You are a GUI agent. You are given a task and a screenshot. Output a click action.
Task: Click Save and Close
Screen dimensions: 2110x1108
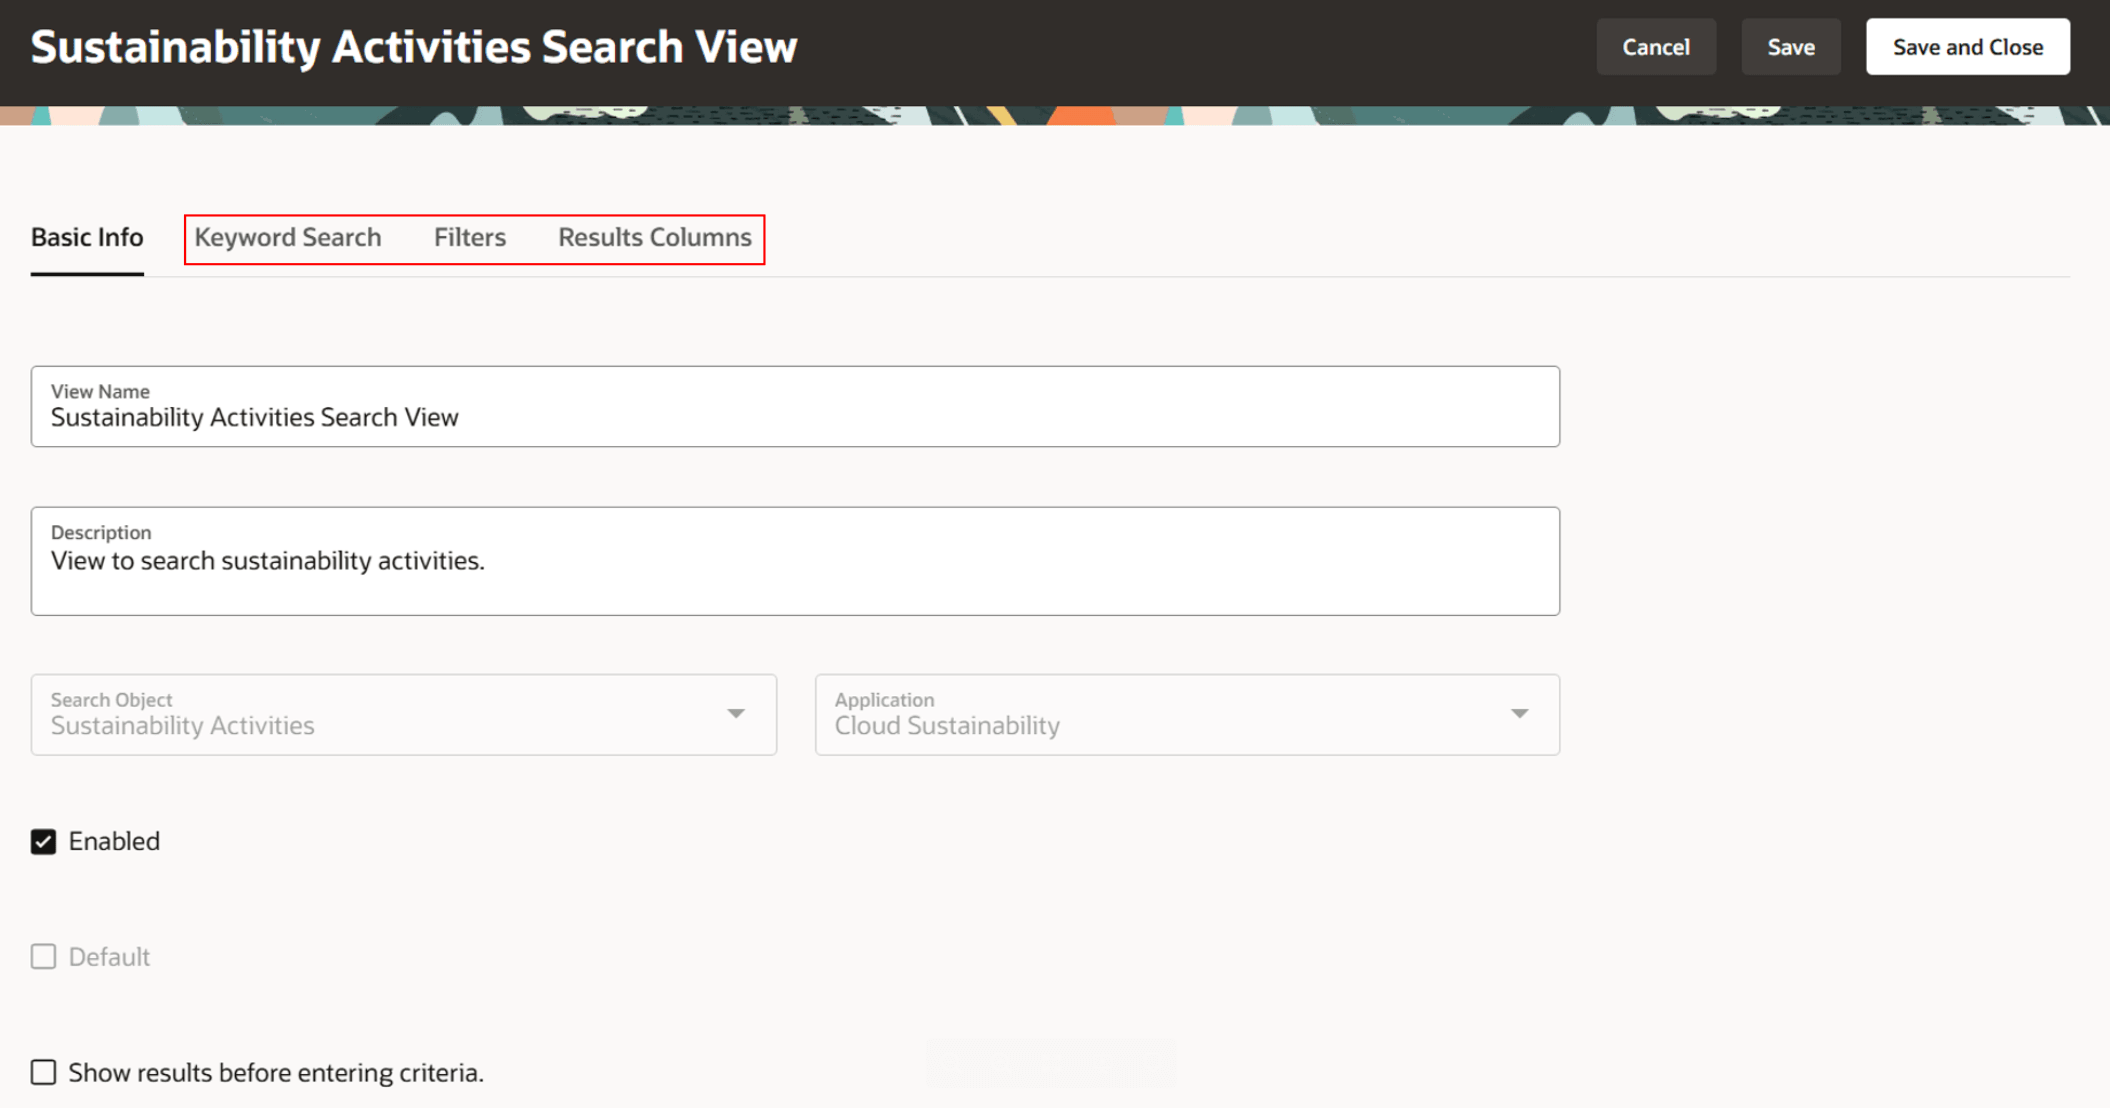tap(1967, 47)
